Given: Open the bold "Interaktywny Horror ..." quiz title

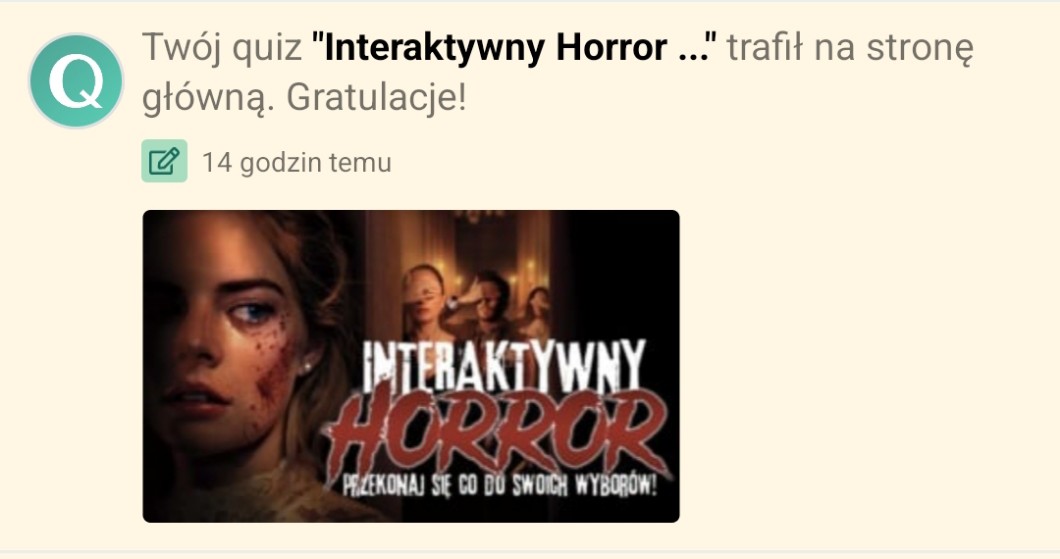Looking at the screenshot, I should coord(514,47).
